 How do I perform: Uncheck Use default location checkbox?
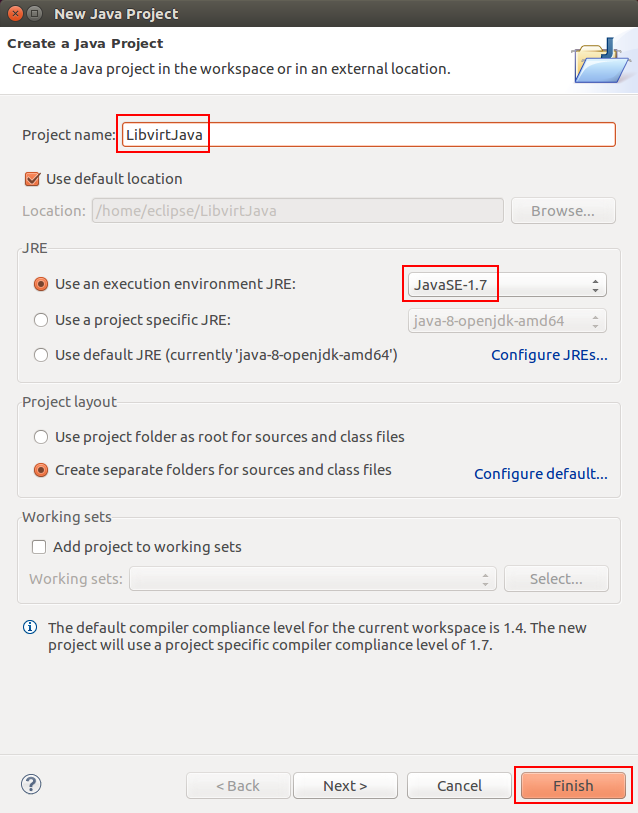click(x=32, y=179)
